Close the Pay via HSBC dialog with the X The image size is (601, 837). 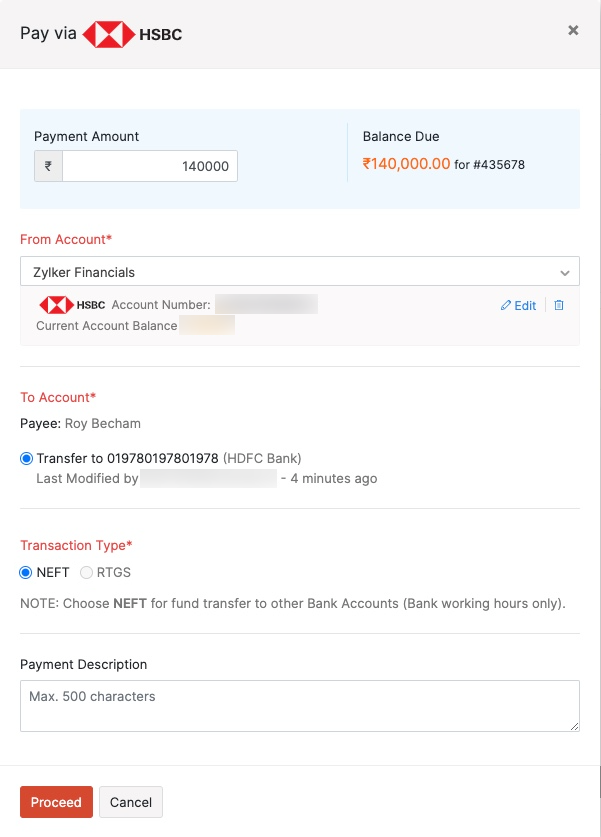pyautogui.click(x=573, y=29)
